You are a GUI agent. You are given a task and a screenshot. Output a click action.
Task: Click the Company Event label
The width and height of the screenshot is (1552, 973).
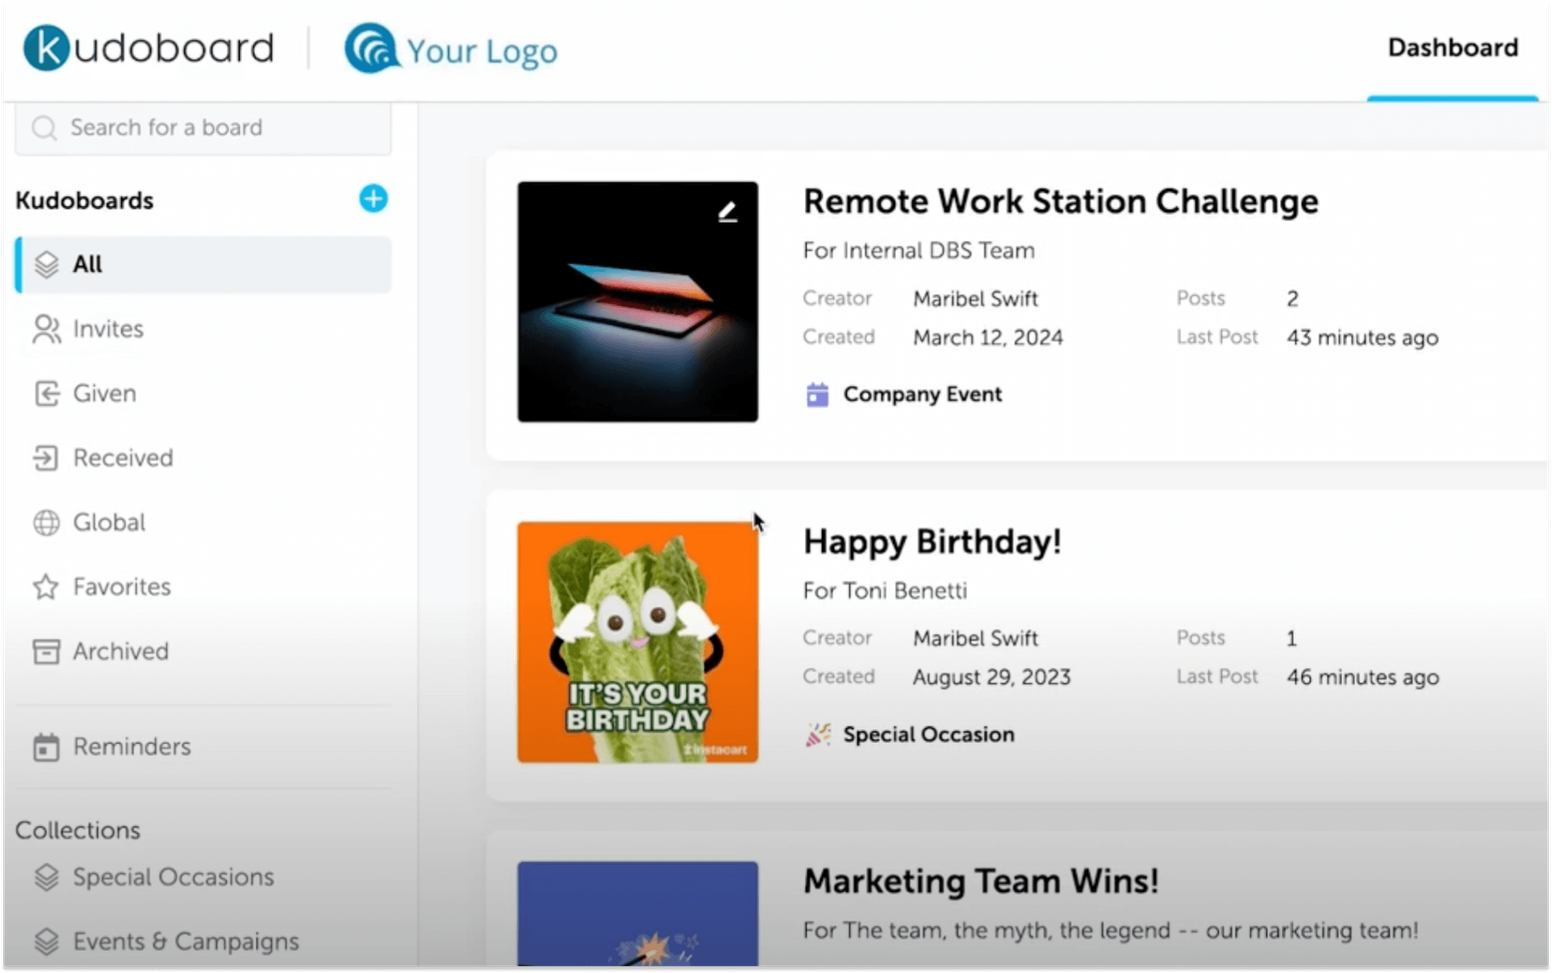pos(922,395)
